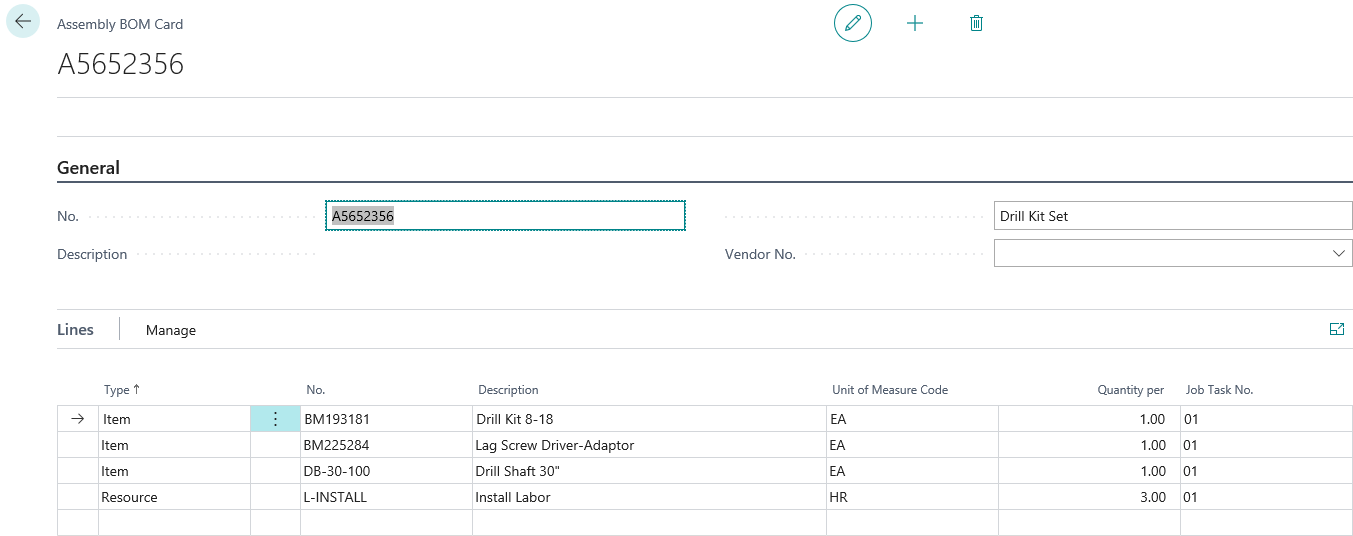Viewport: 1353px width, 536px height.
Task: Click the Drill Kit Set description field
Action: tap(1172, 216)
